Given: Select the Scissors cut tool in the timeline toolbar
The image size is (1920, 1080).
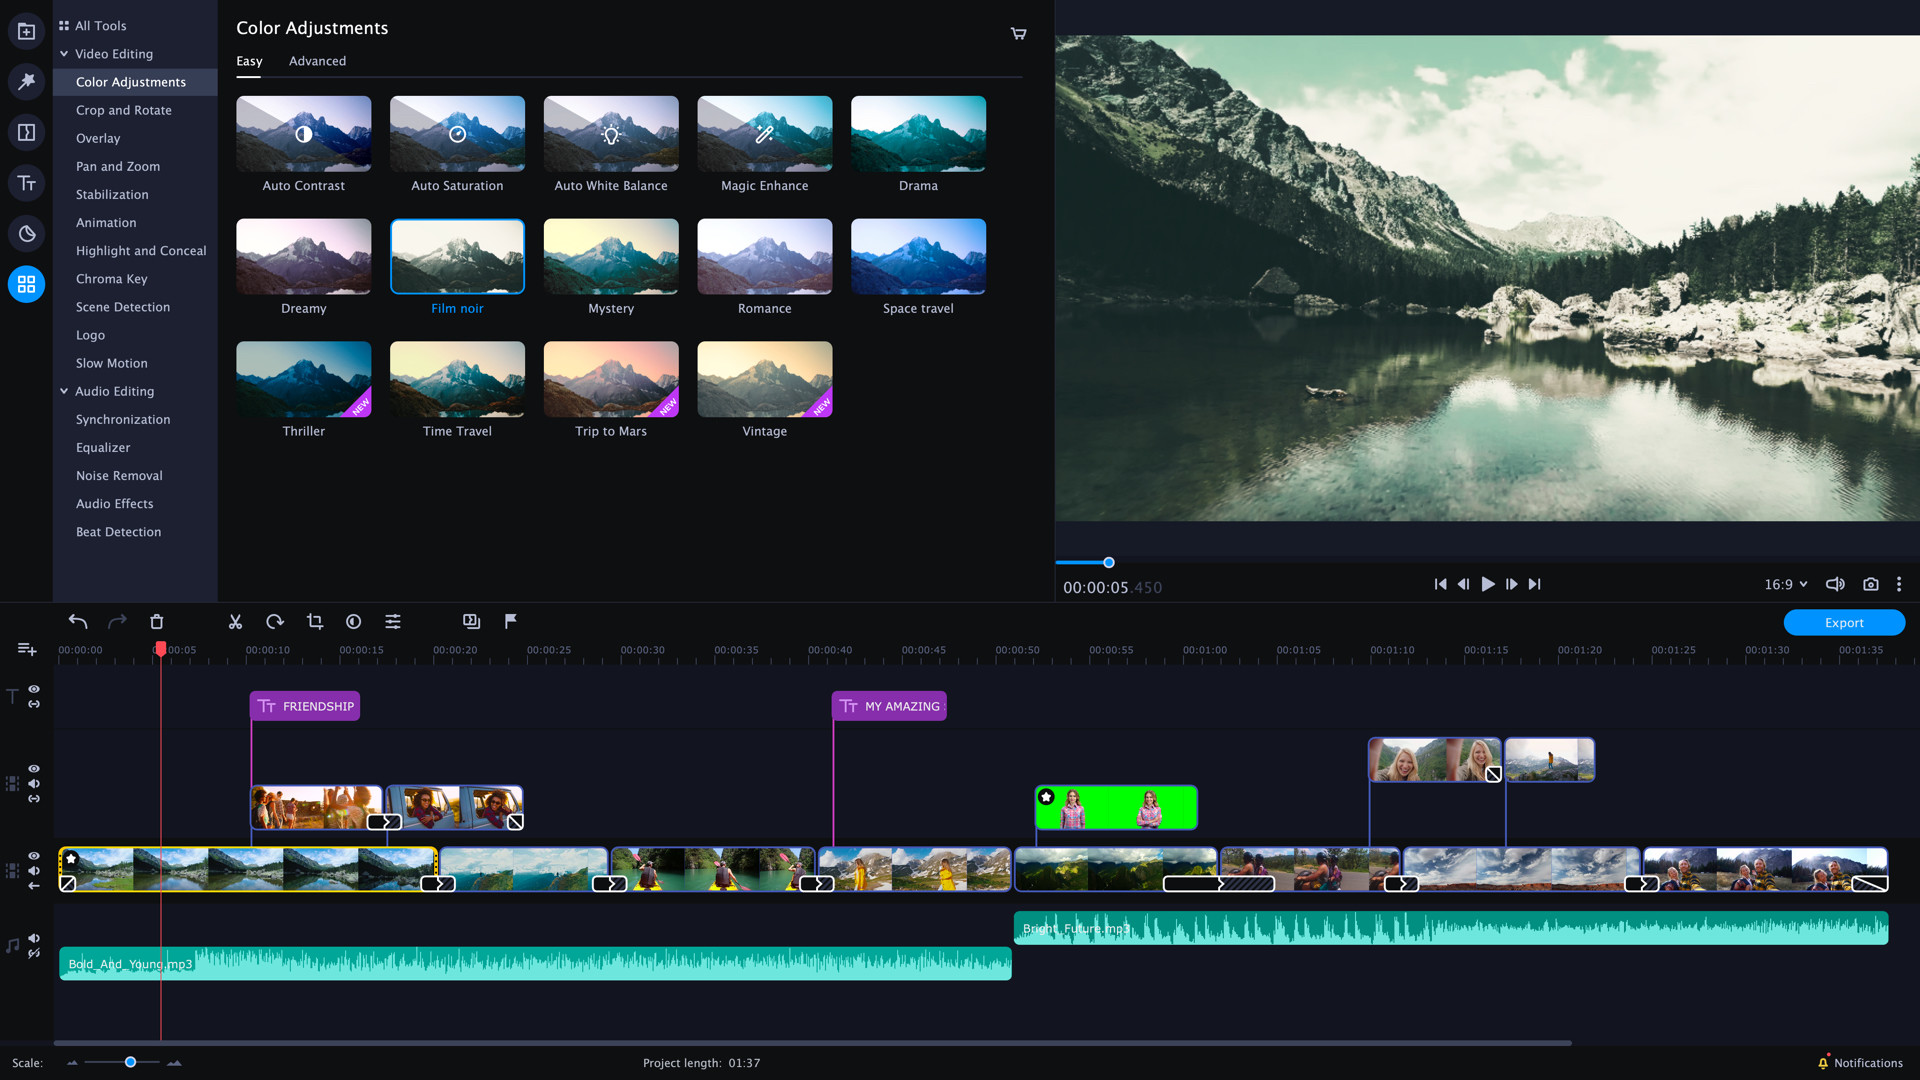Looking at the screenshot, I should pos(235,621).
